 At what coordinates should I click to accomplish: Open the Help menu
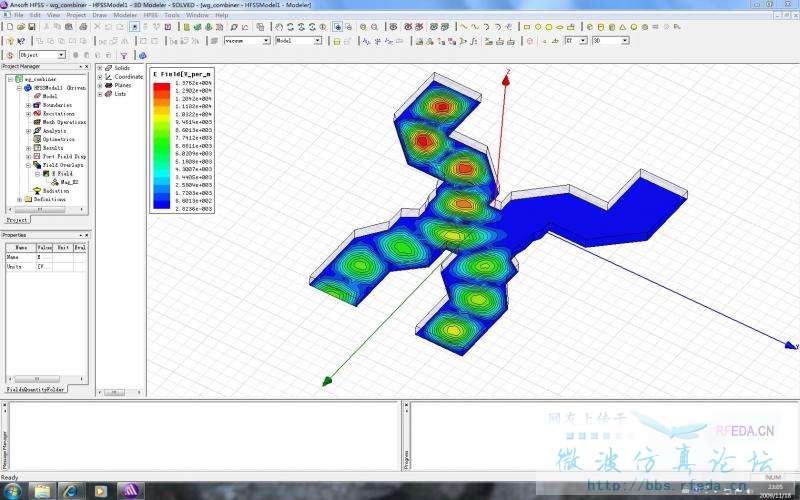221,15
